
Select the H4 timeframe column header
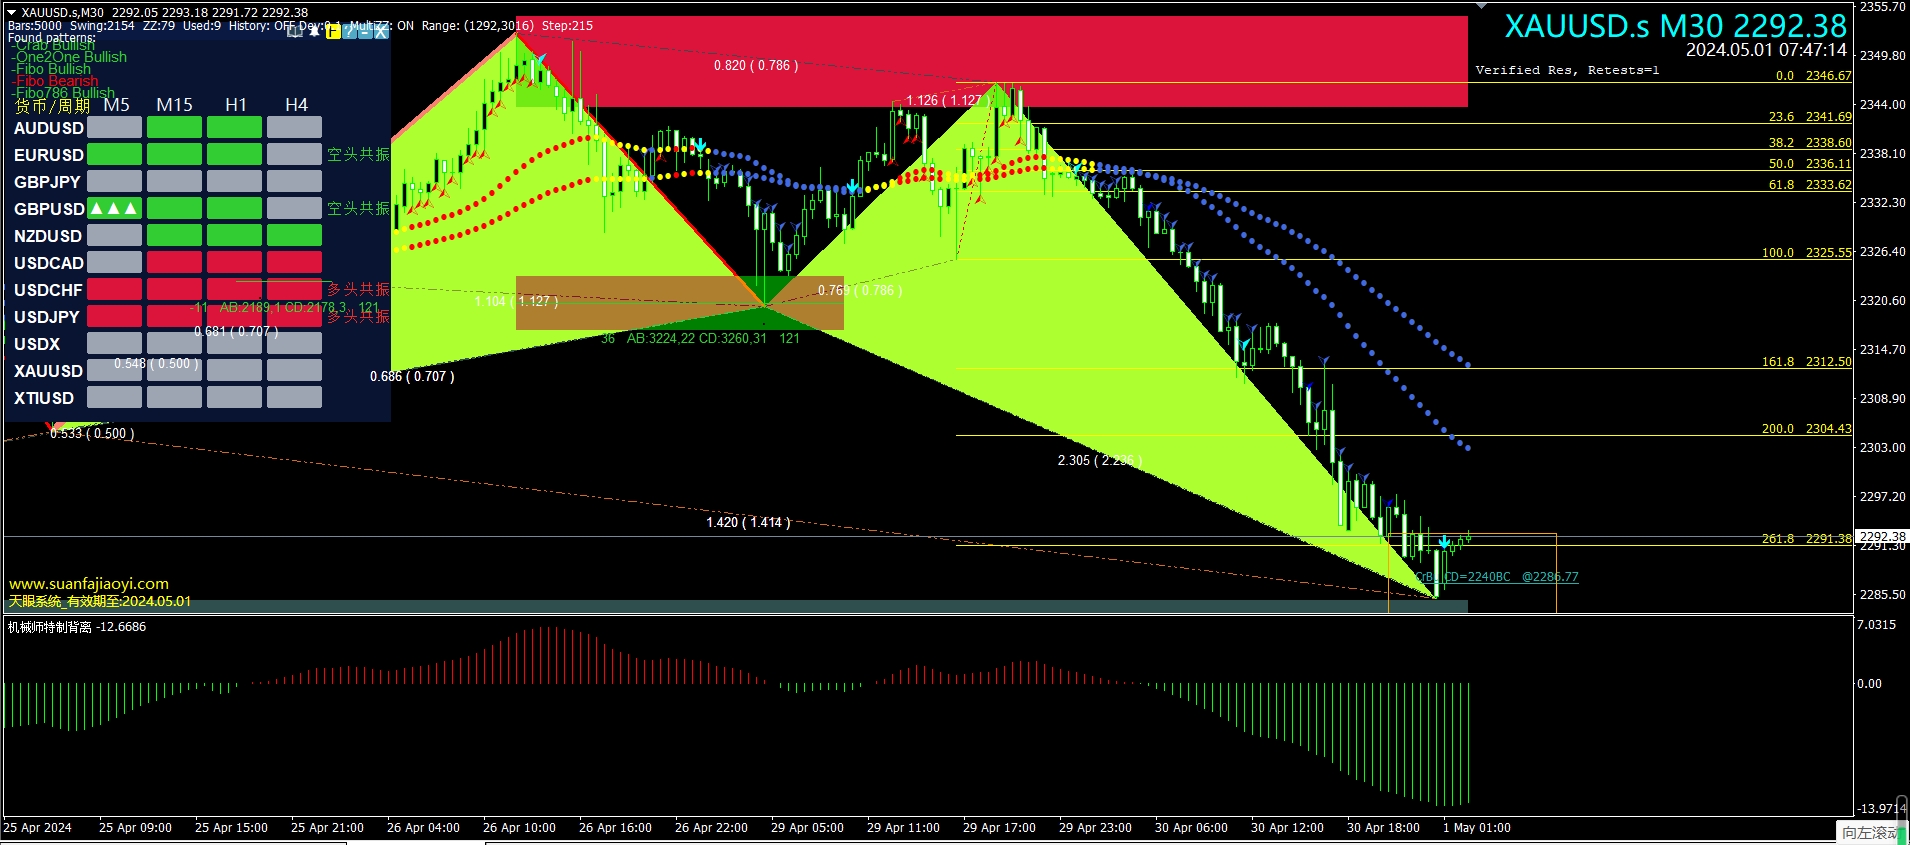click(x=296, y=105)
